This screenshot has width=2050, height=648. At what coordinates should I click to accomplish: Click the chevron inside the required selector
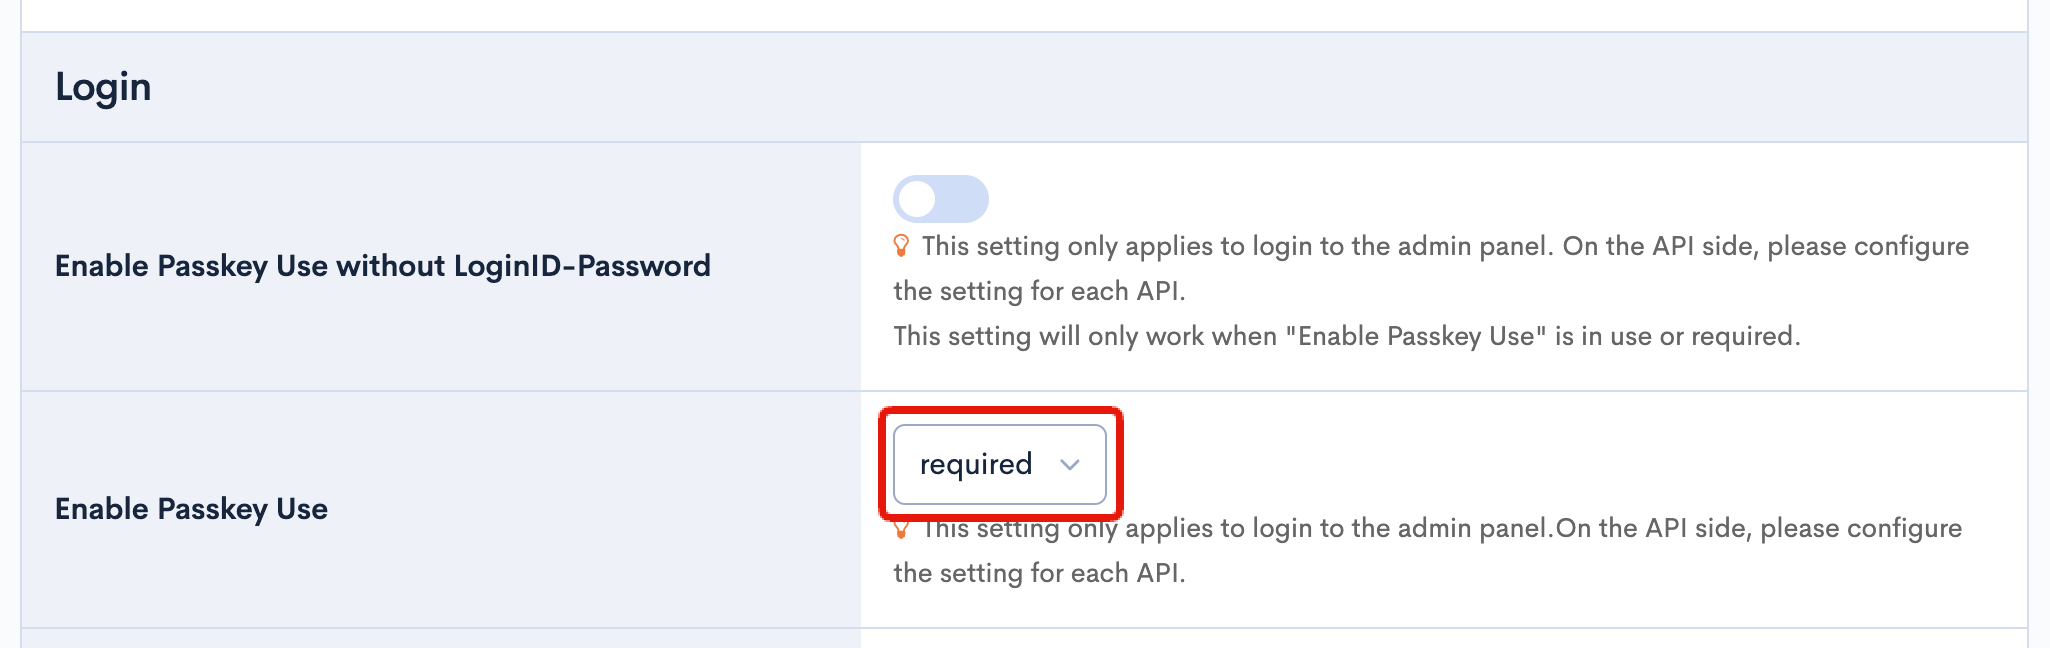(x=1071, y=464)
